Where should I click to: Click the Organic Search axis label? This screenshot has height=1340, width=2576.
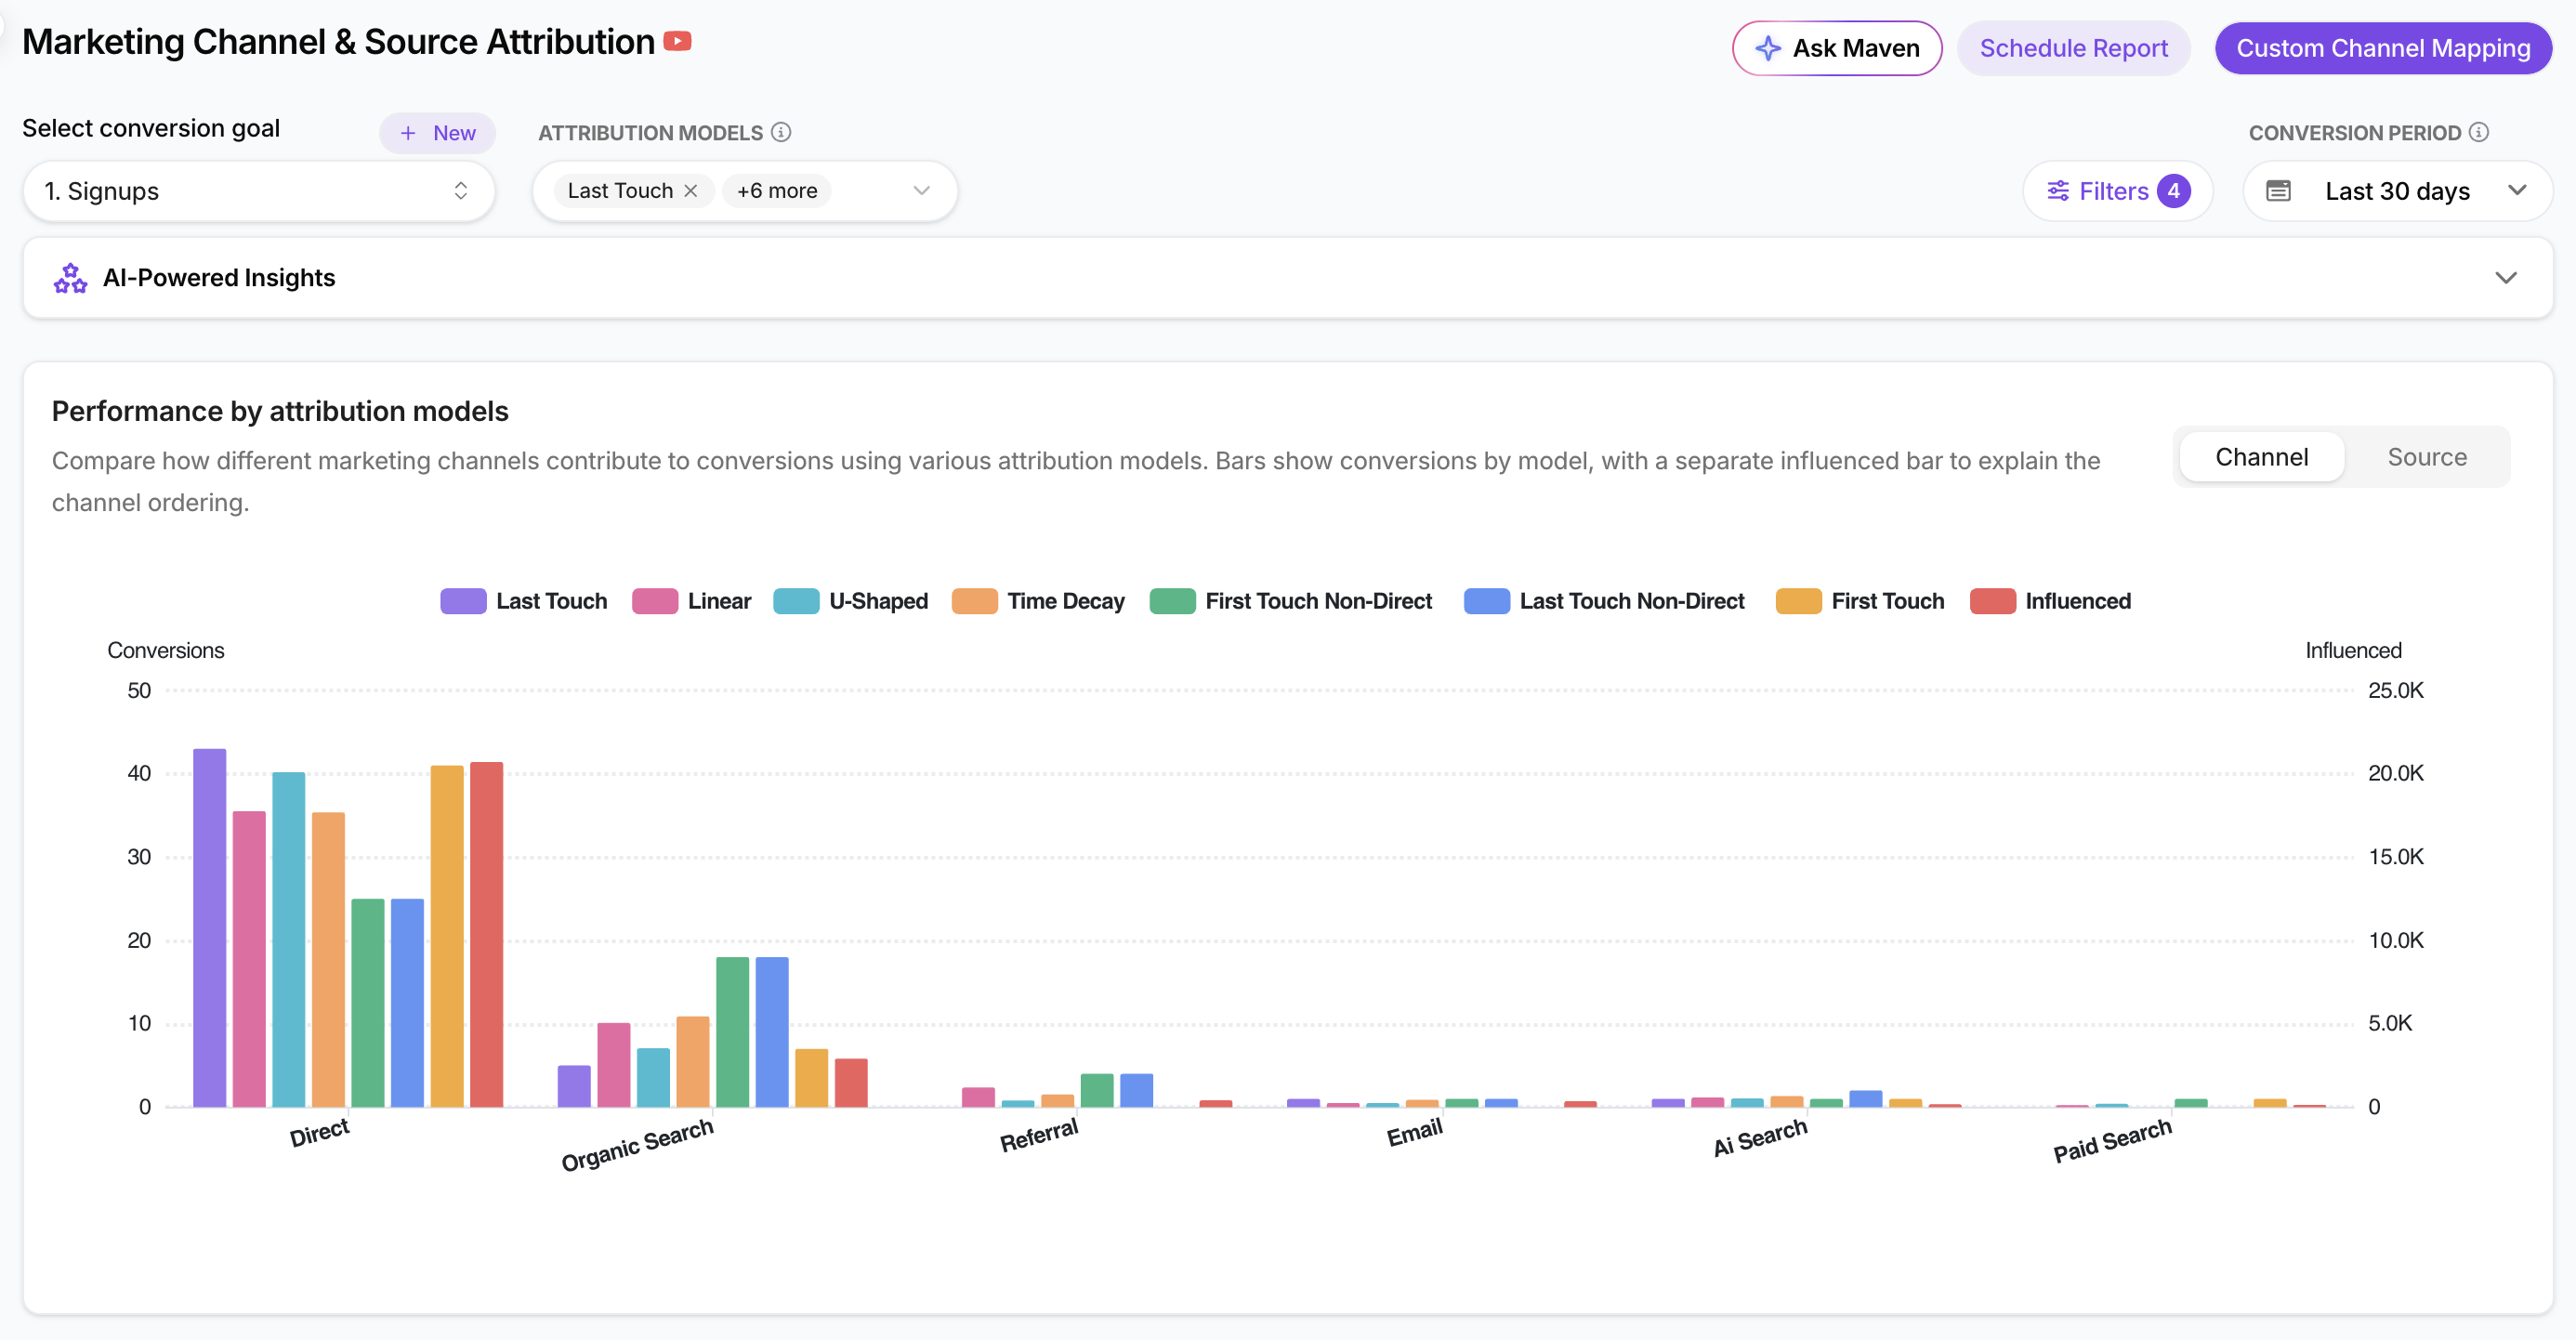click(x=637, y=1144)
